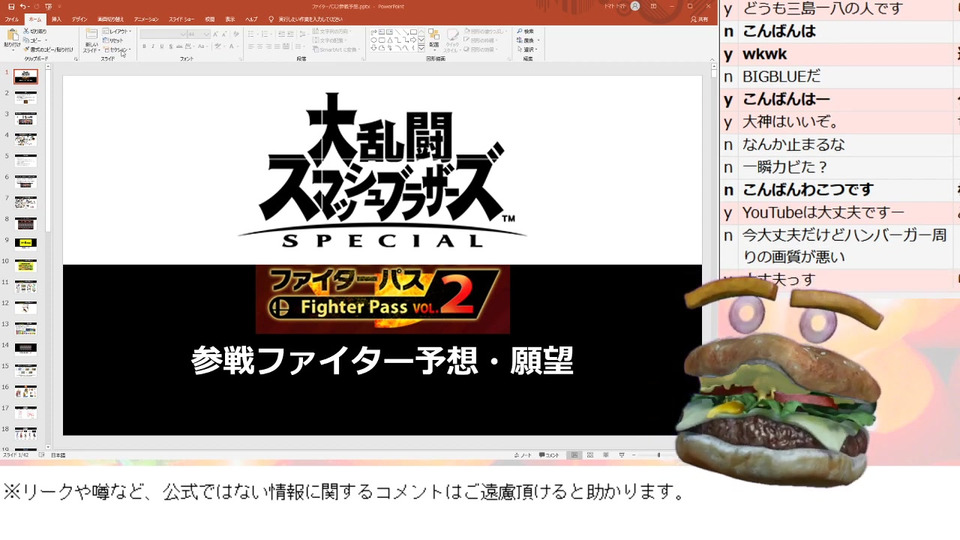Image resolution: width=960 pixels, height=540 pixels.
Task: Open the Insert (挿入) tab
Action: 56,20
